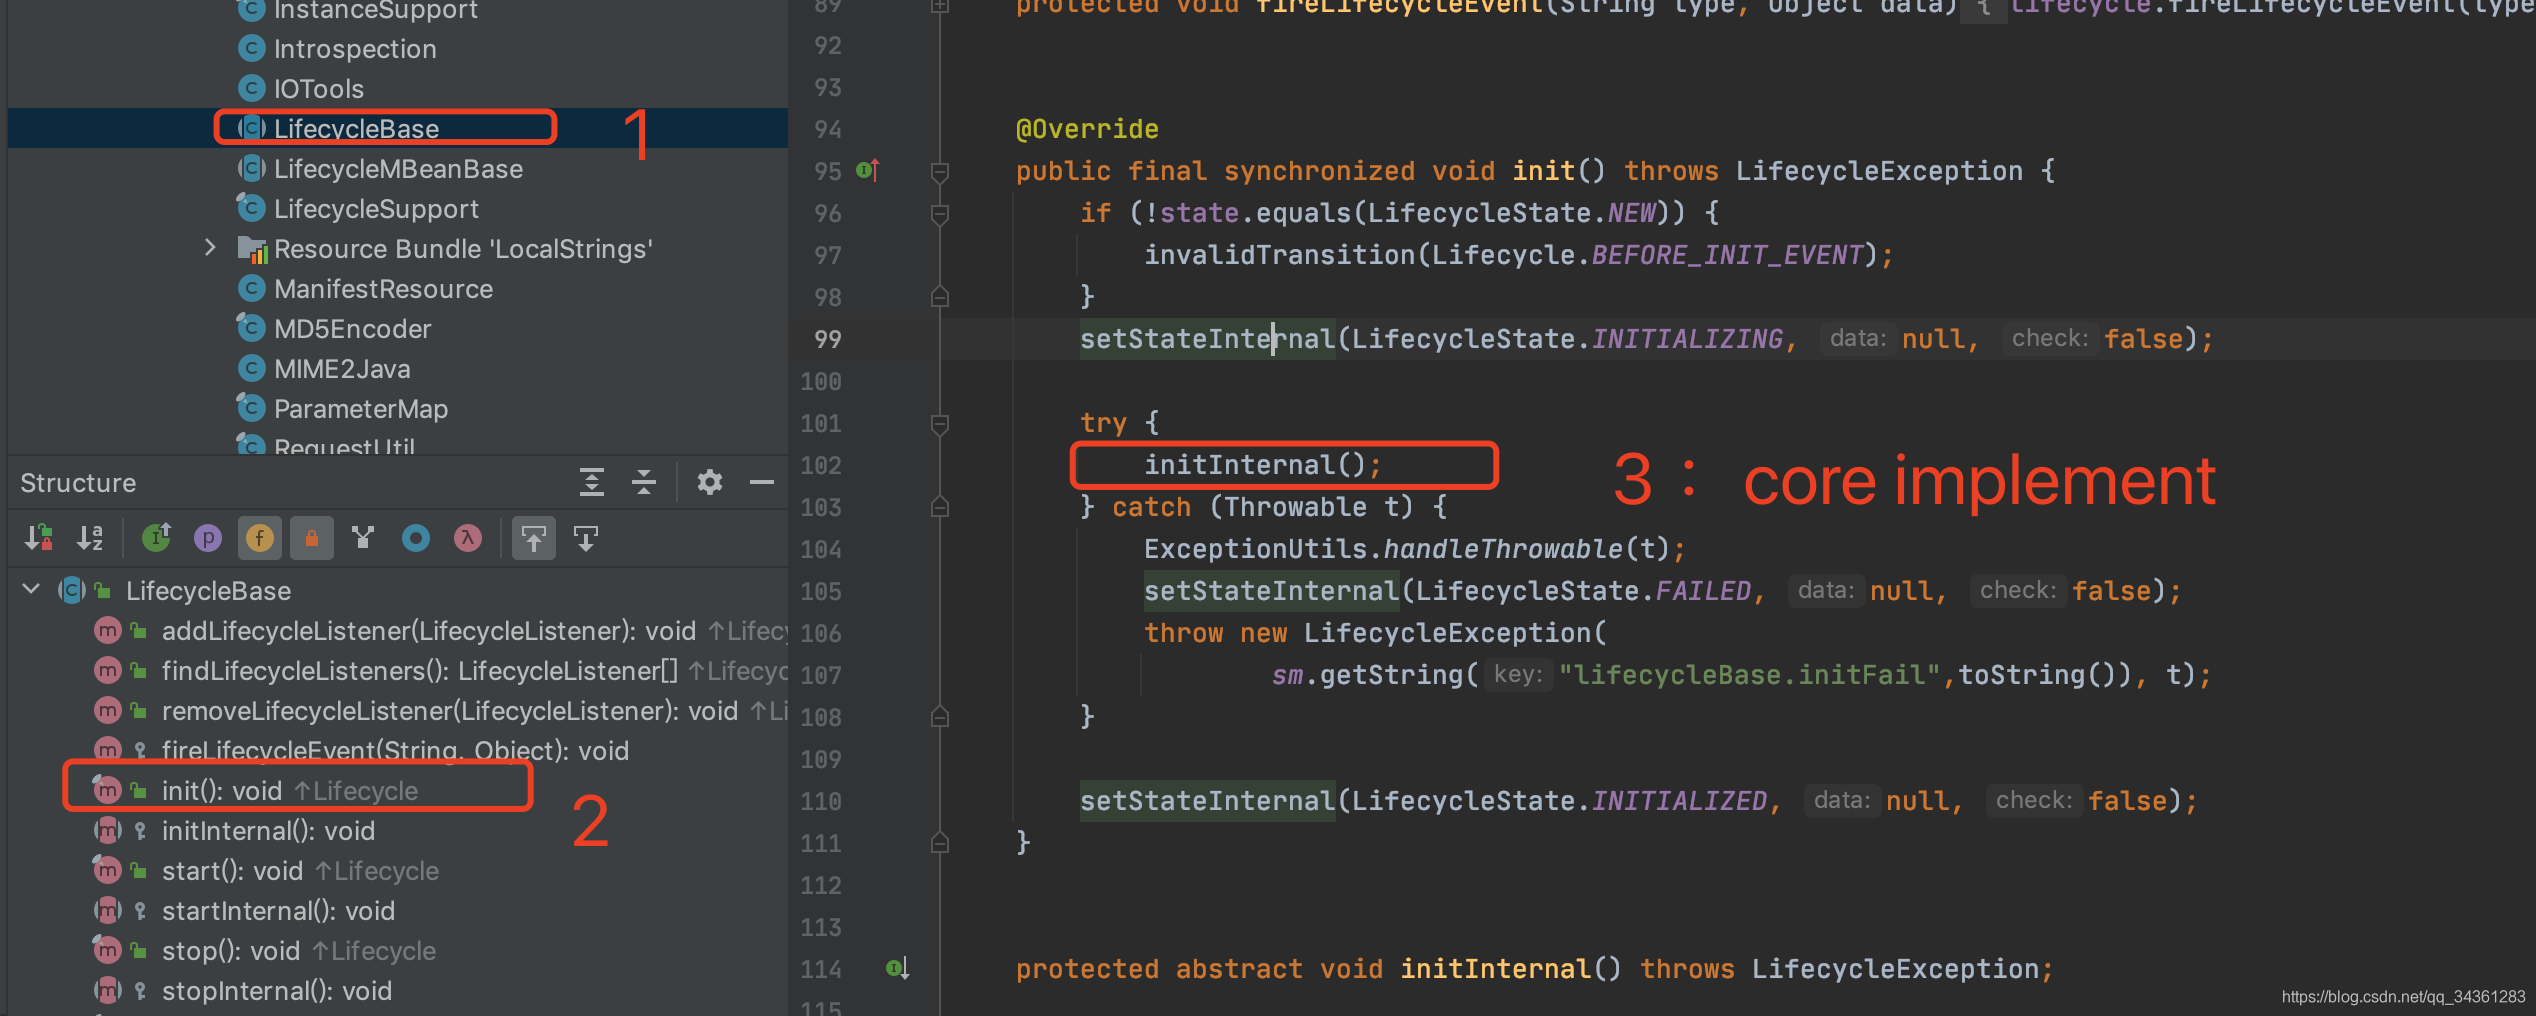2536x1016 pixels.
Task: Click BEFORE_INIT_EVENT constant
Action: [x=1727, y=255]
